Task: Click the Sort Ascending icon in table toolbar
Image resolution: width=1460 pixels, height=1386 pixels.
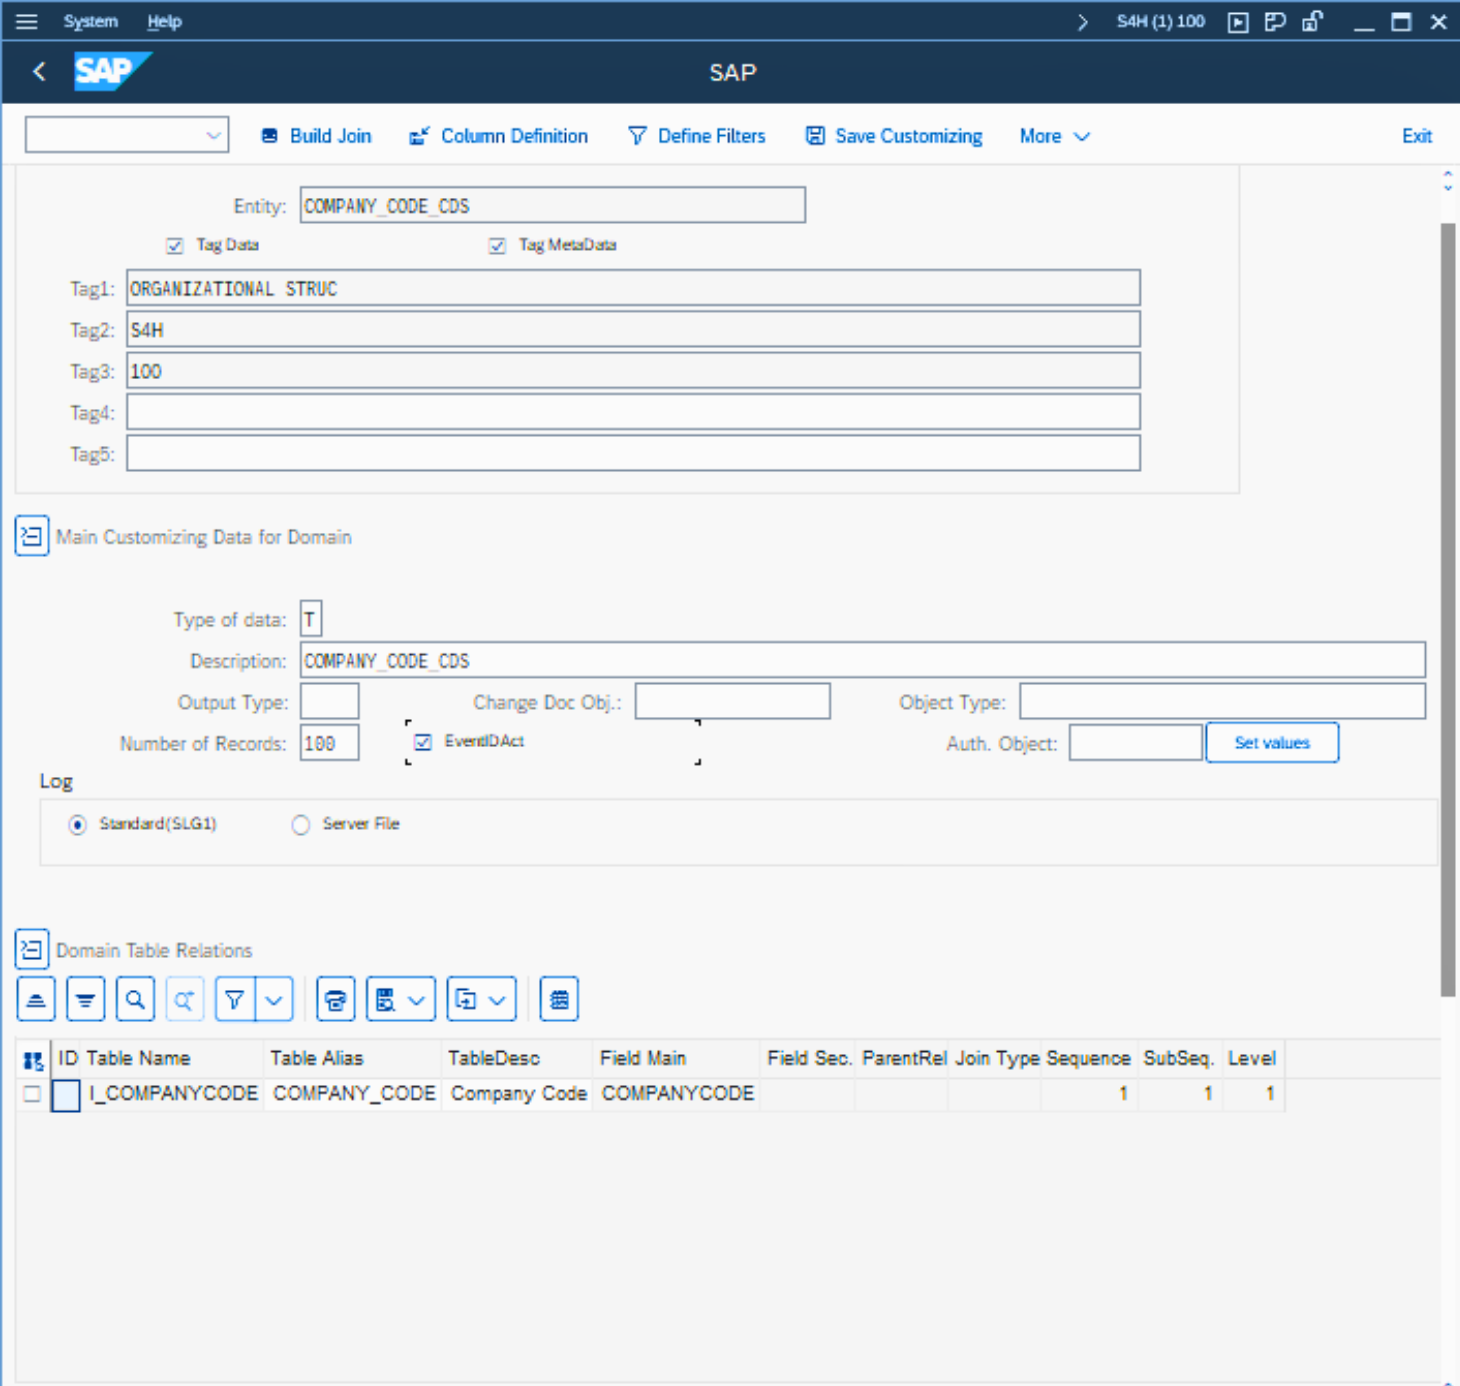Action: pyautogui.click(x=36, y=999)
